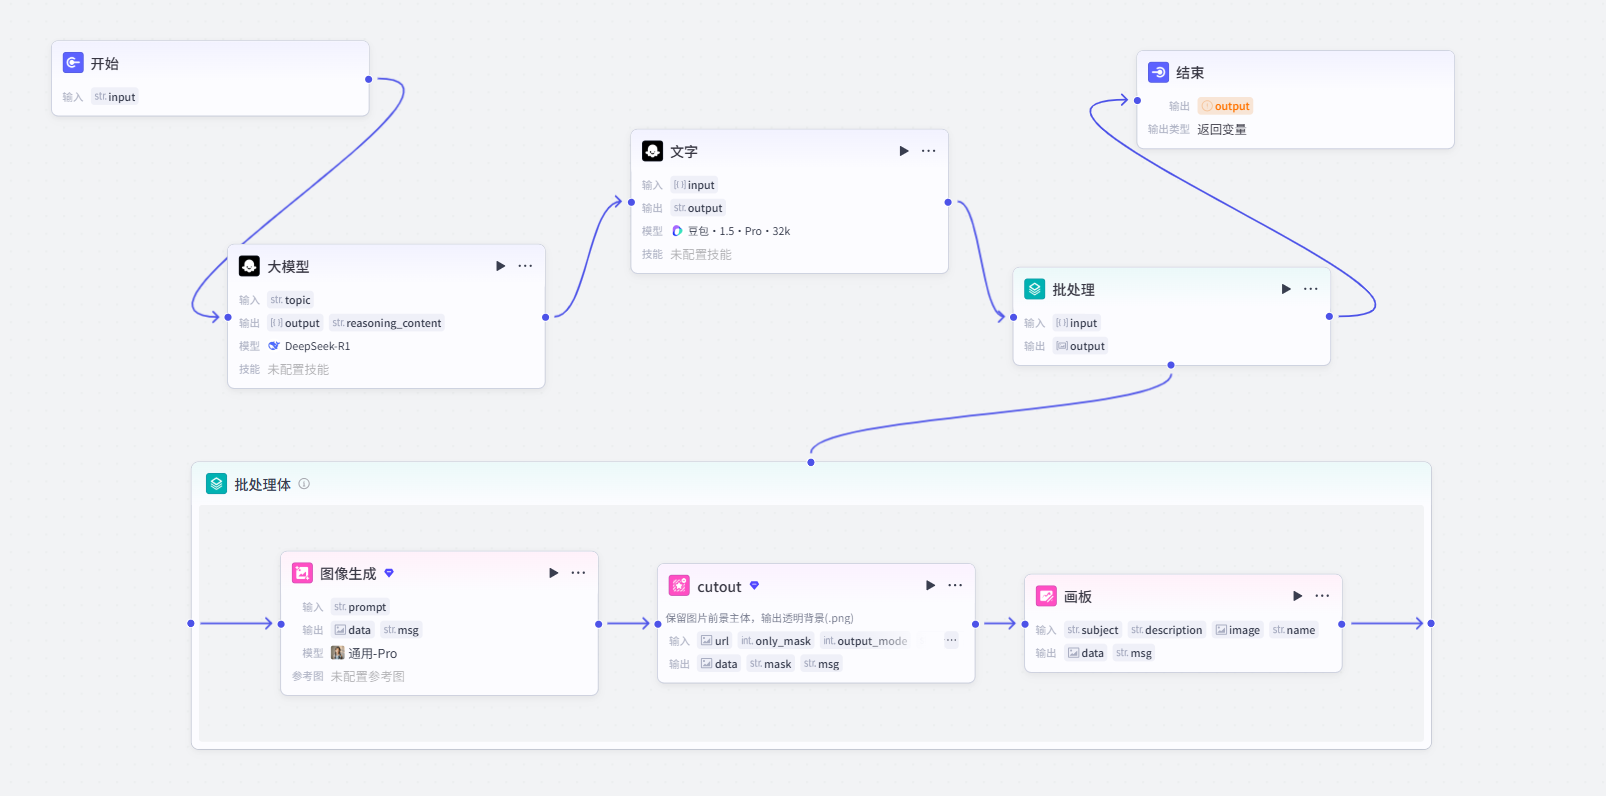Open the more menu on 图像生成 node
The image size is (1606, 796).
578,573
